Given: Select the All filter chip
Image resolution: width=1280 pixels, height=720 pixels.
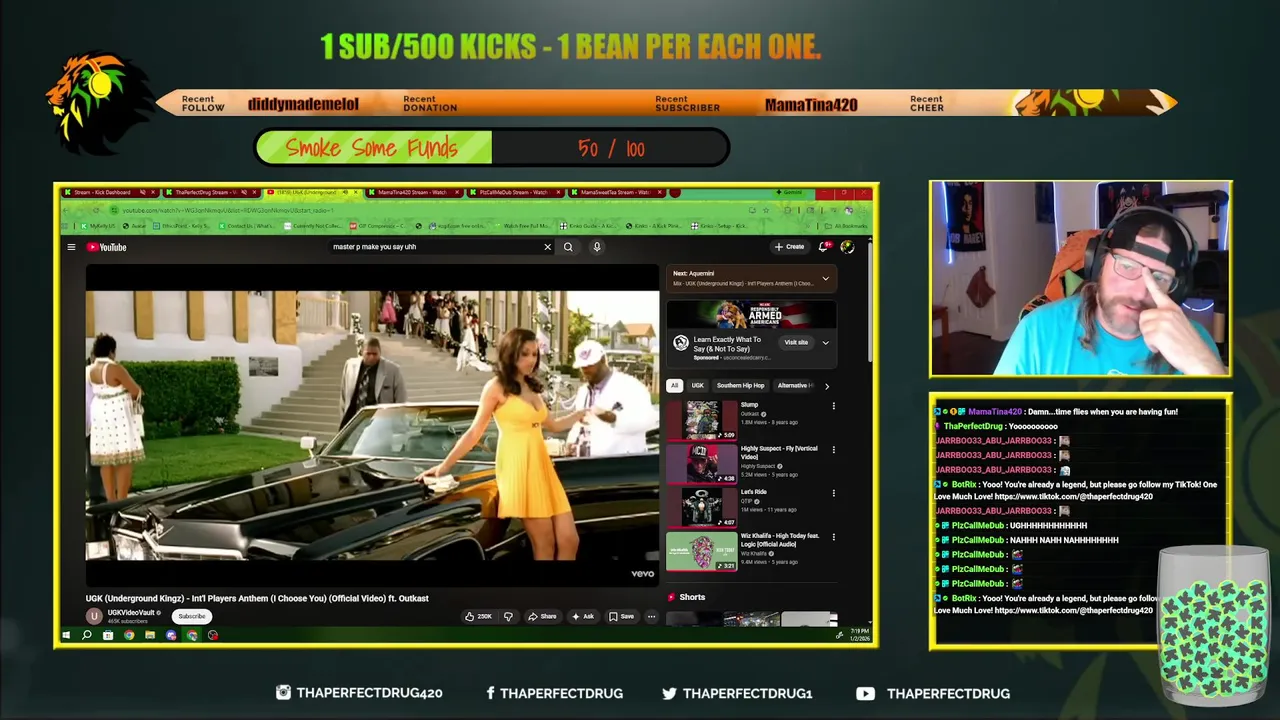Looking at the screenshot, I should tap(674, 386).
